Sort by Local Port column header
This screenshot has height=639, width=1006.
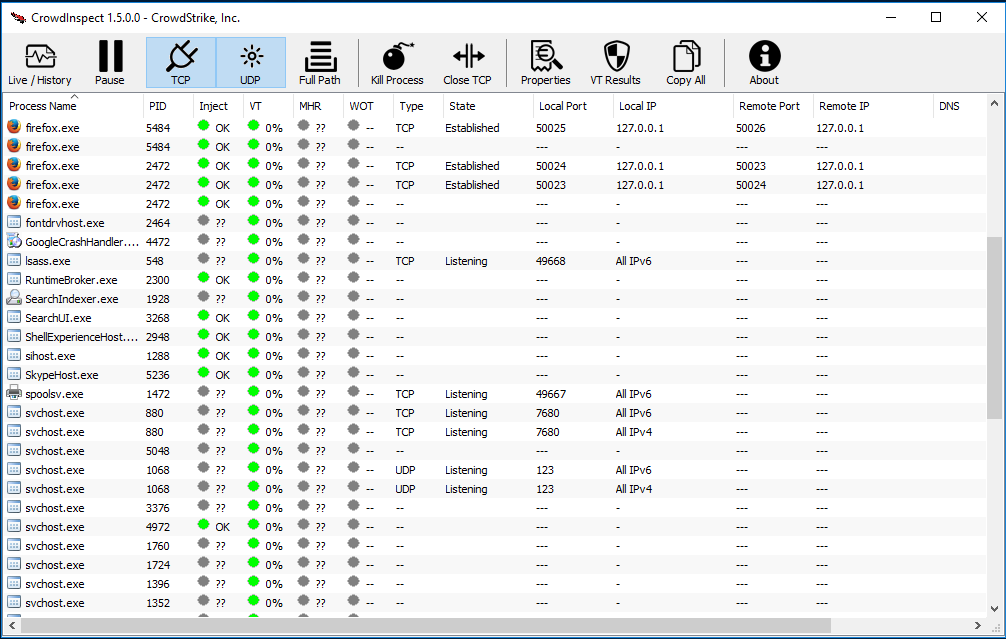click(573, 106)
